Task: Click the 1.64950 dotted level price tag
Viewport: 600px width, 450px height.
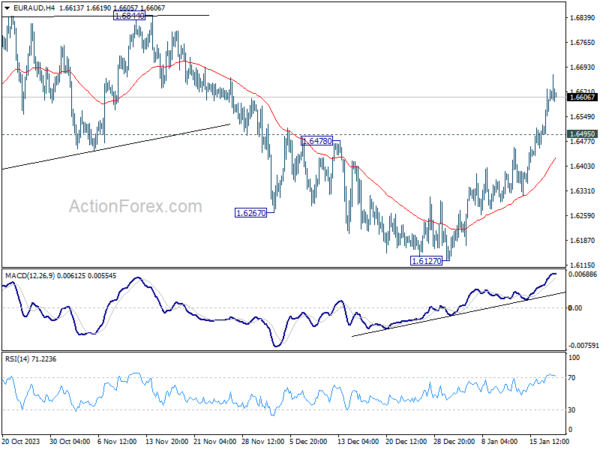Action: [582, 134]
